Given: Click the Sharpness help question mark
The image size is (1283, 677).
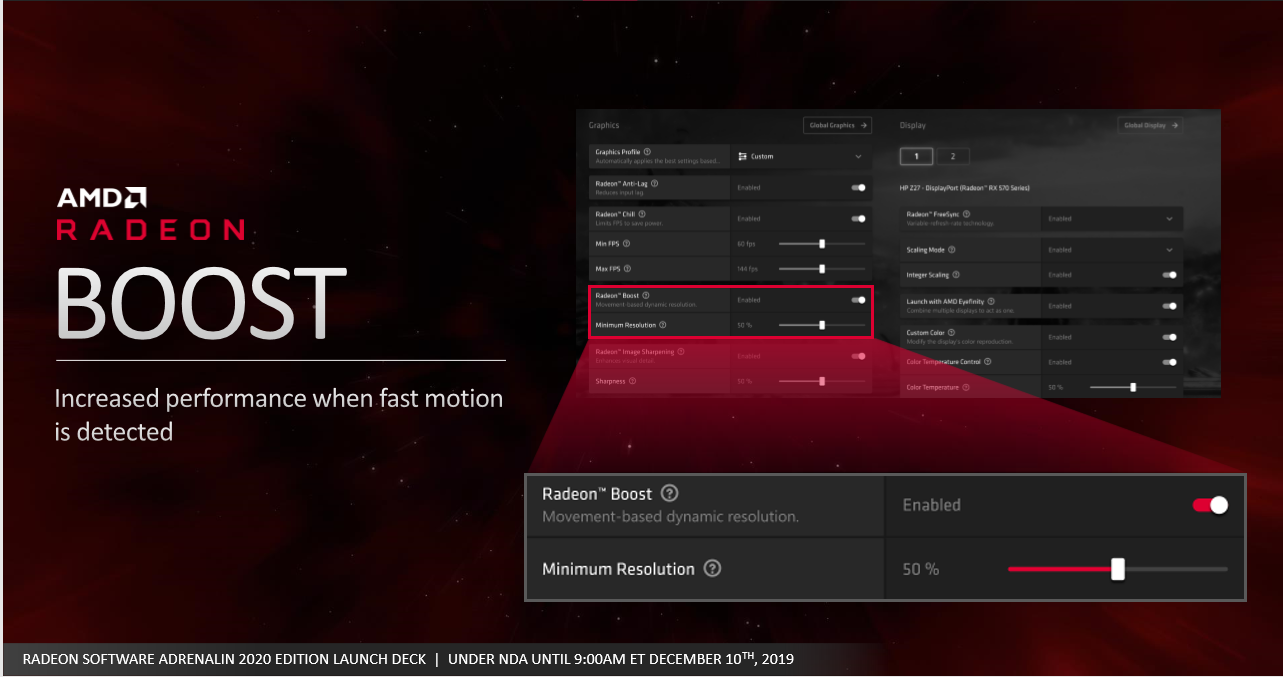Looking at the screenshot, I should click(x=632, y=381).
